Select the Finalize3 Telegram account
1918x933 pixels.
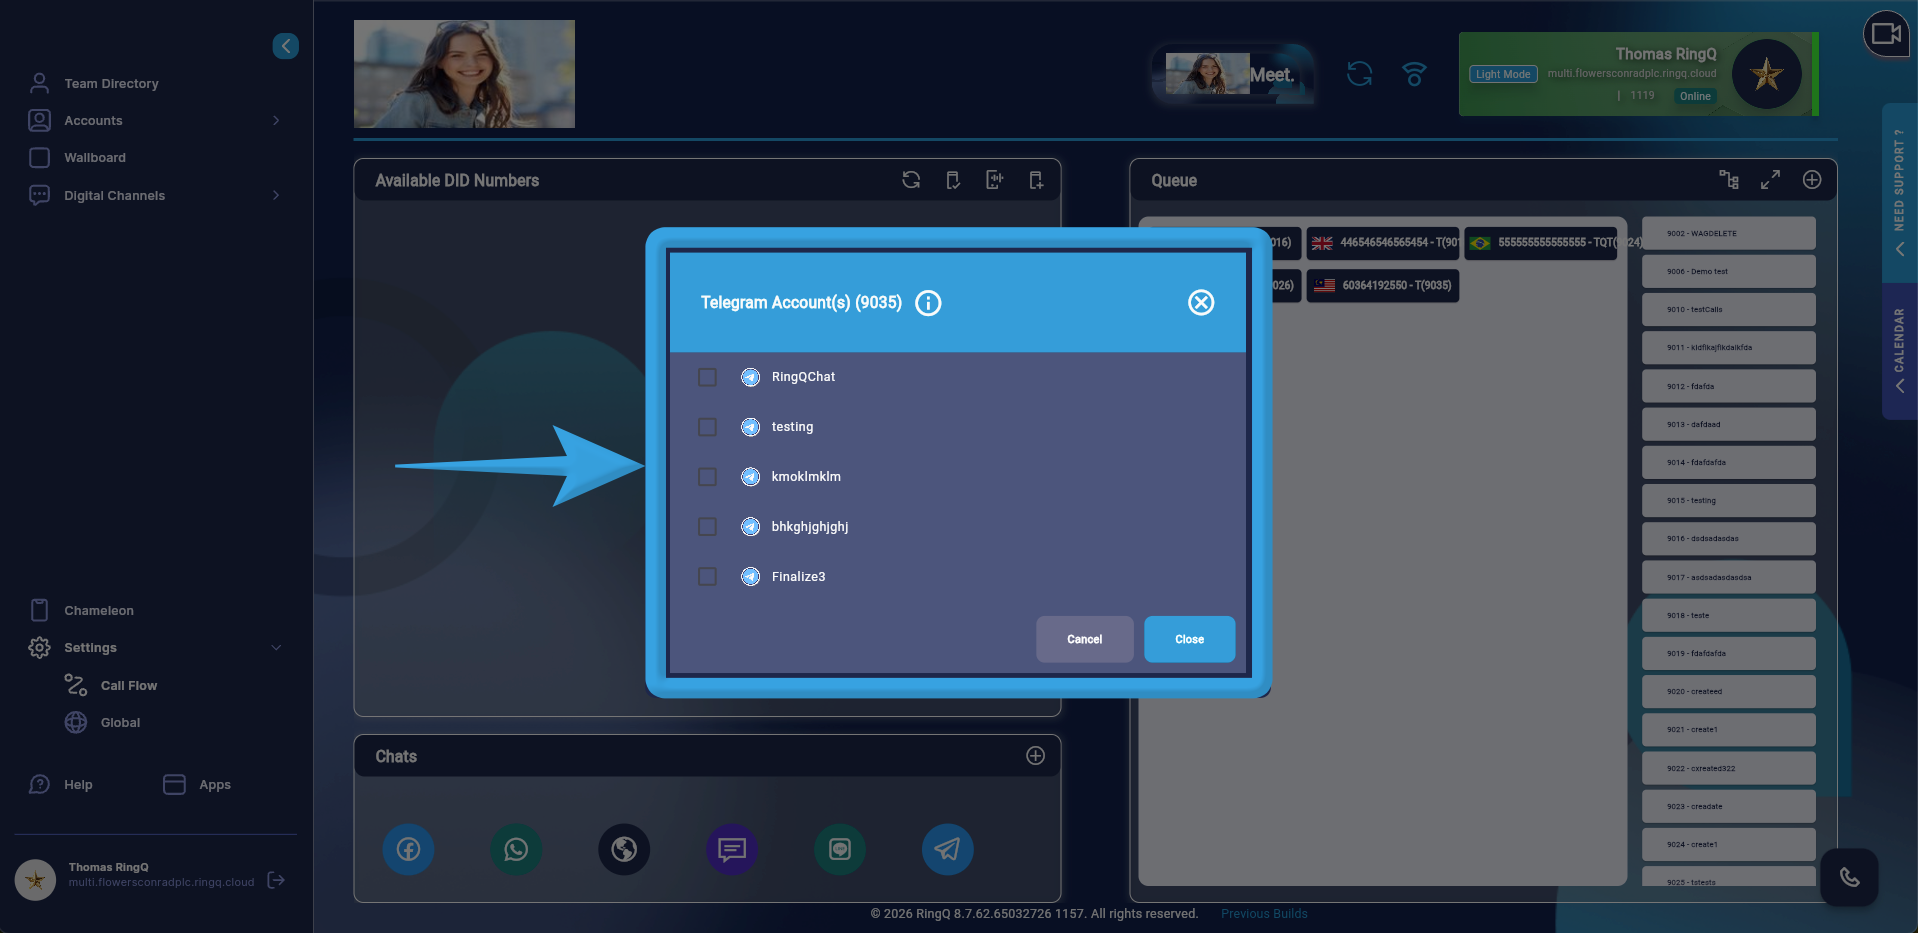pyautogui.click(x=708, y=576)
